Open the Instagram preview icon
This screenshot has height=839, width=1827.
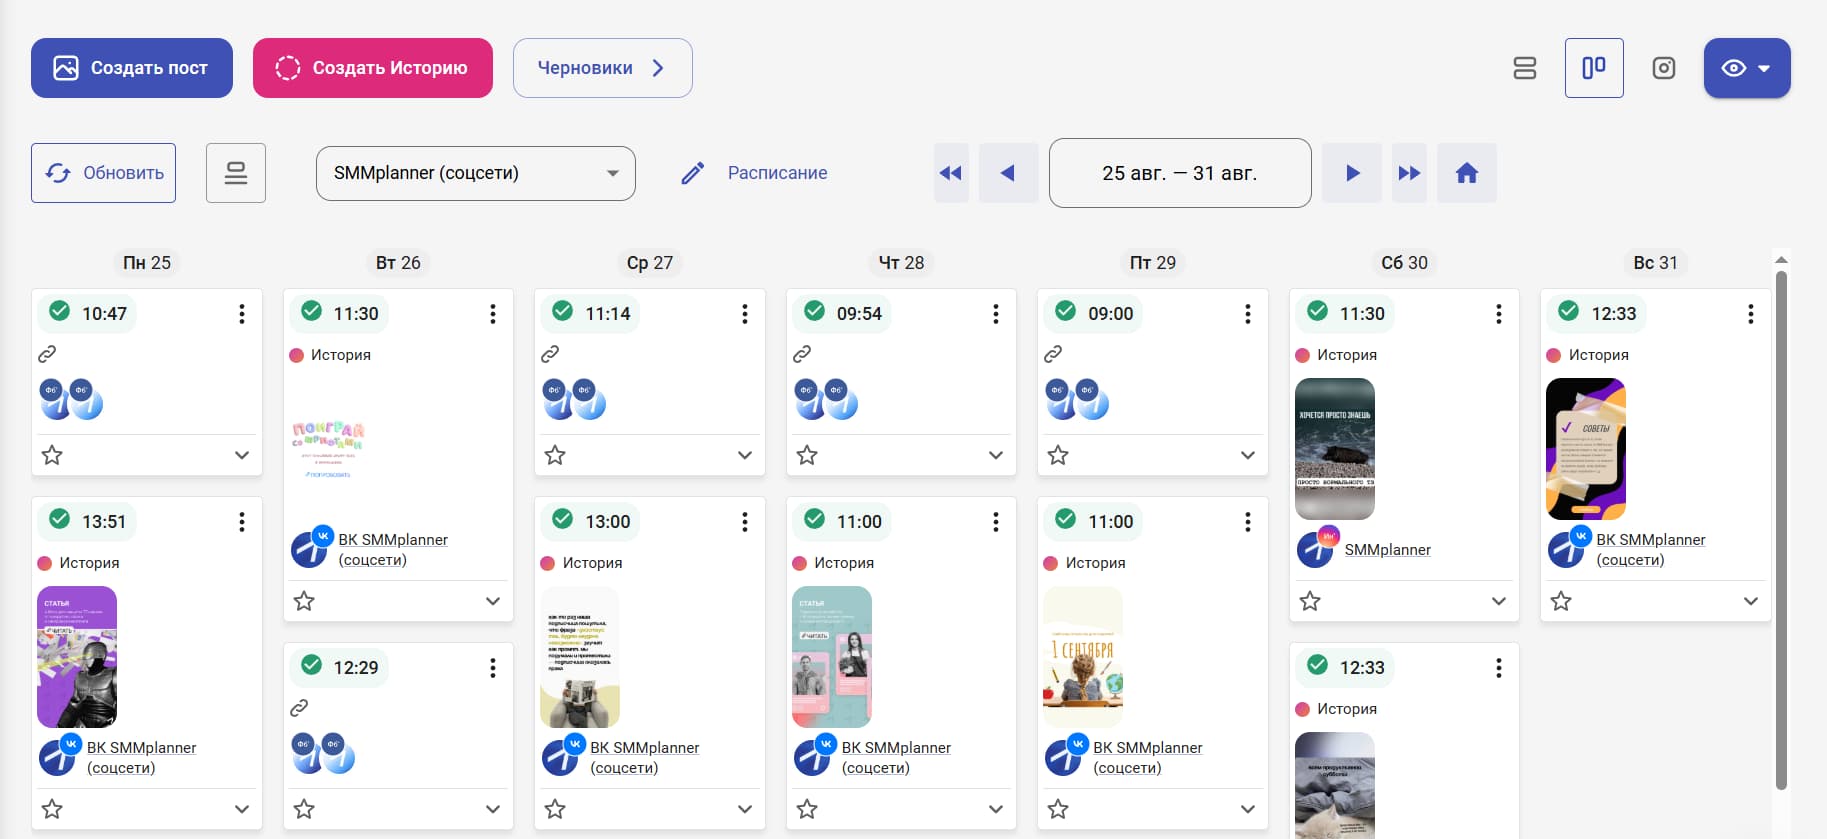1664,68
